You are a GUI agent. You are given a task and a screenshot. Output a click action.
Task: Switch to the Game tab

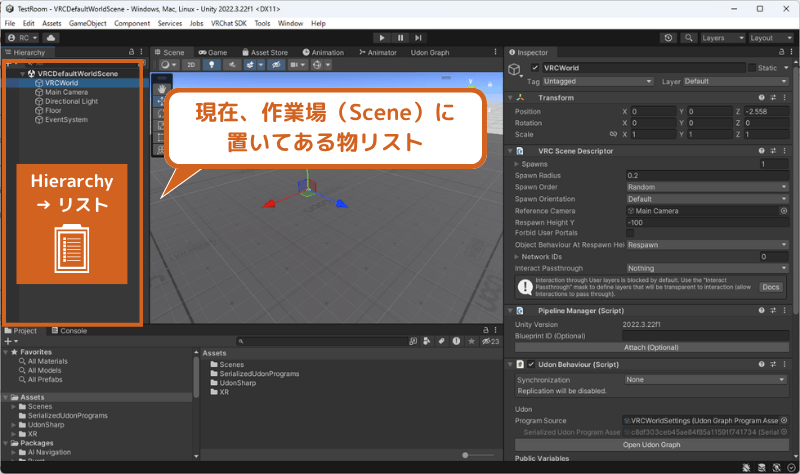click(x=213, y=52)
